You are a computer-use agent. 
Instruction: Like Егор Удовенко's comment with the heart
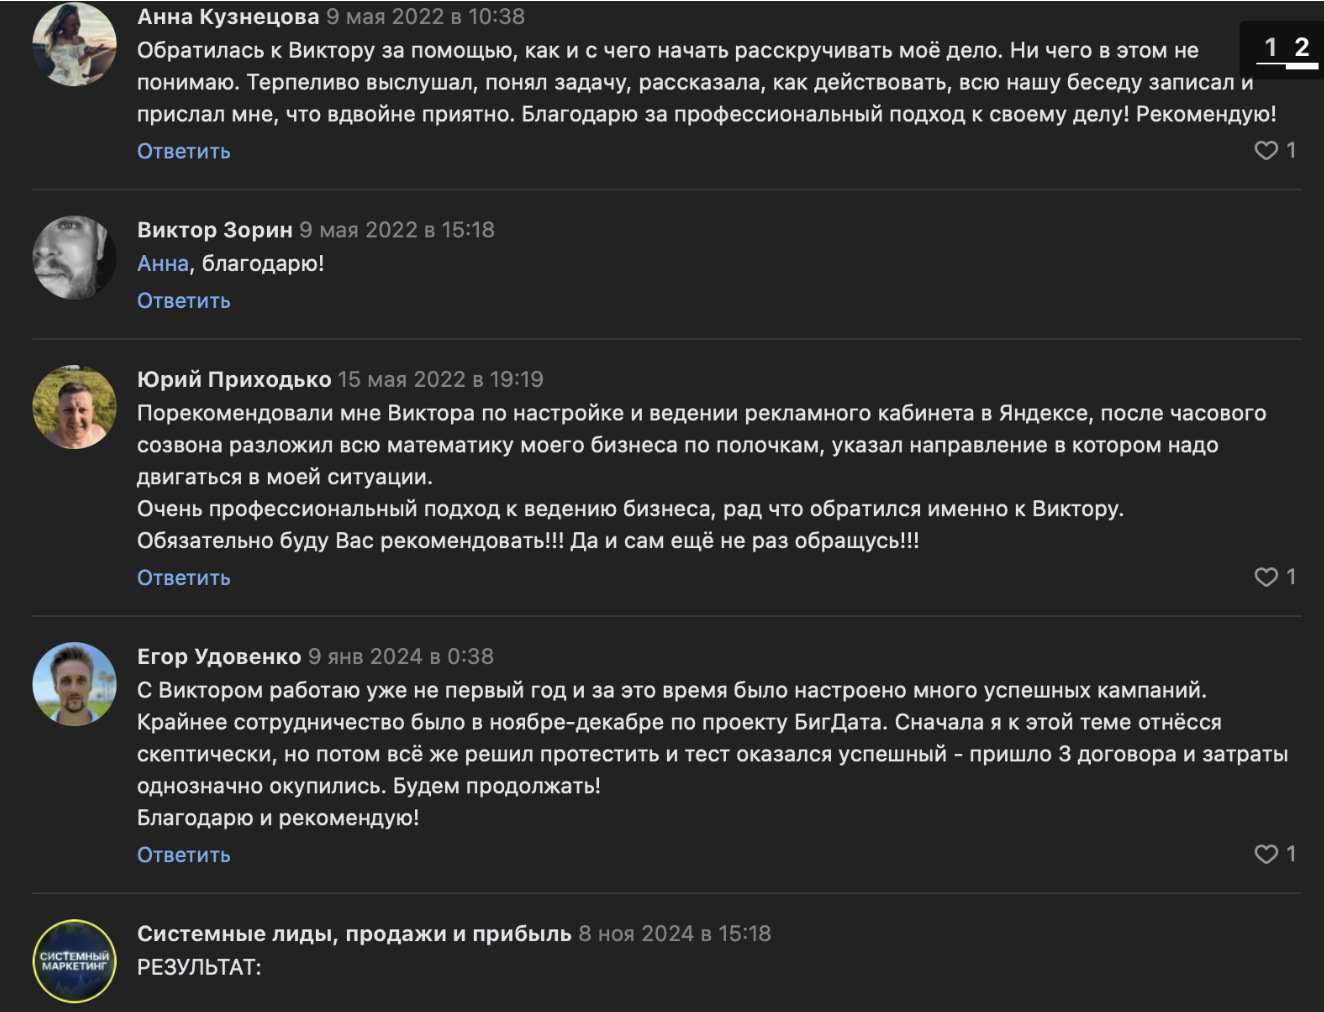[x=1266, y=854]
